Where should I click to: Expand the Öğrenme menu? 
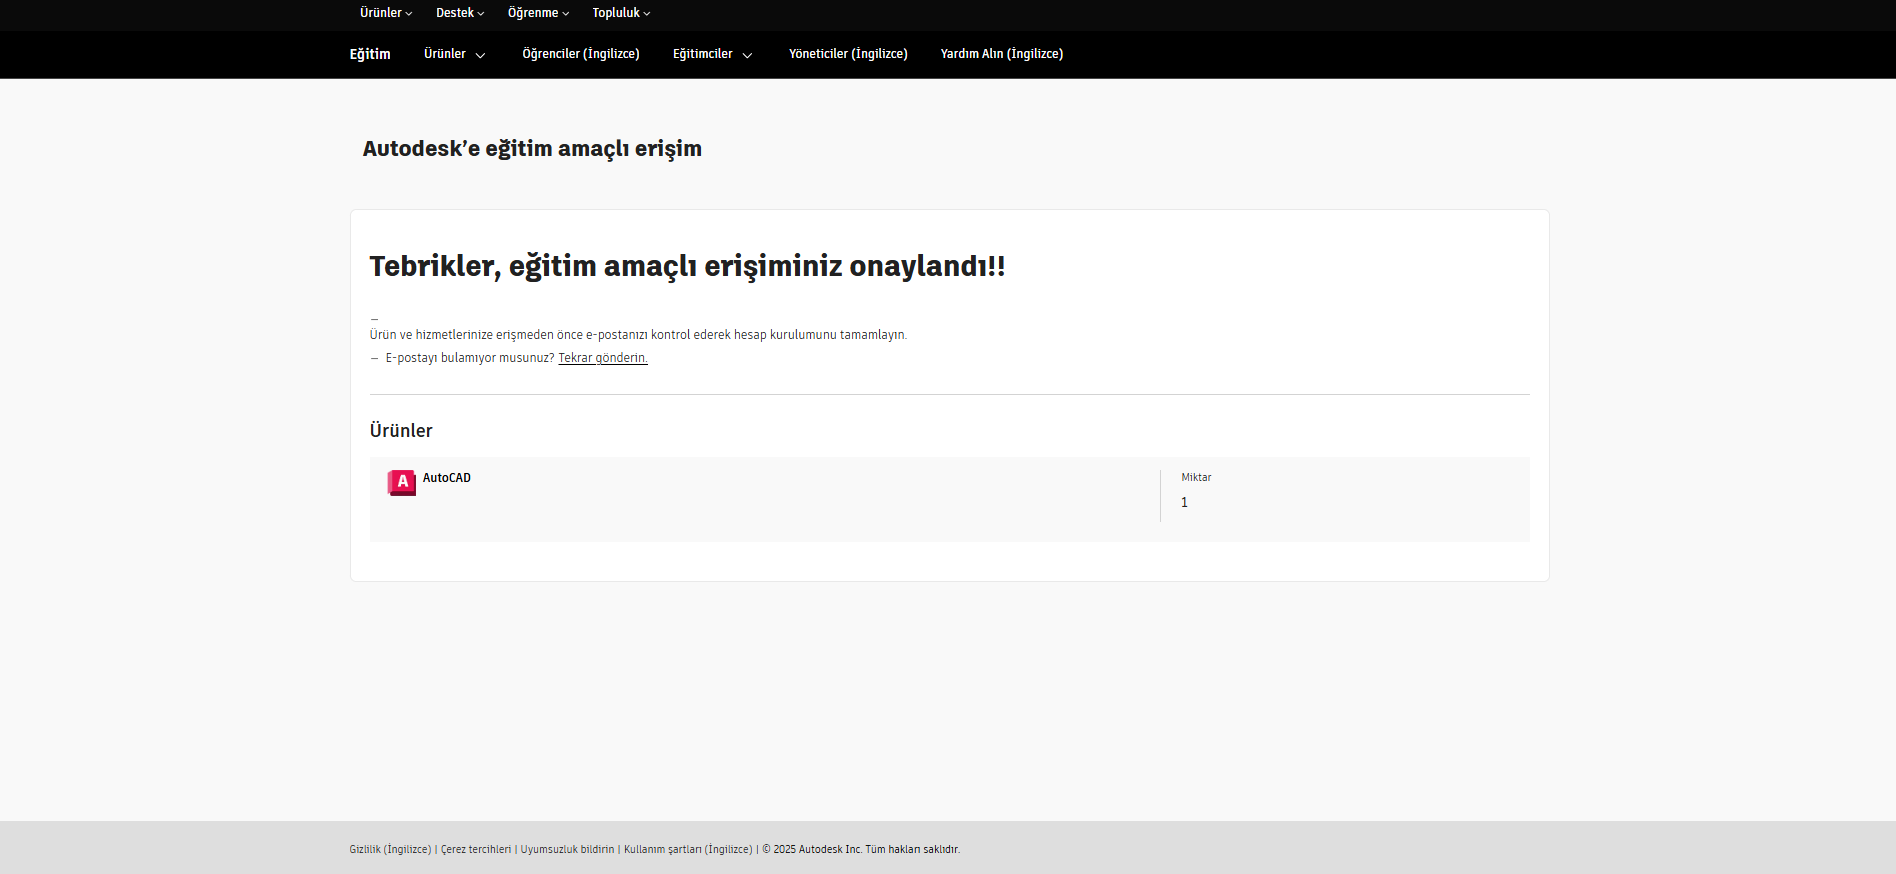pos(538,13)
